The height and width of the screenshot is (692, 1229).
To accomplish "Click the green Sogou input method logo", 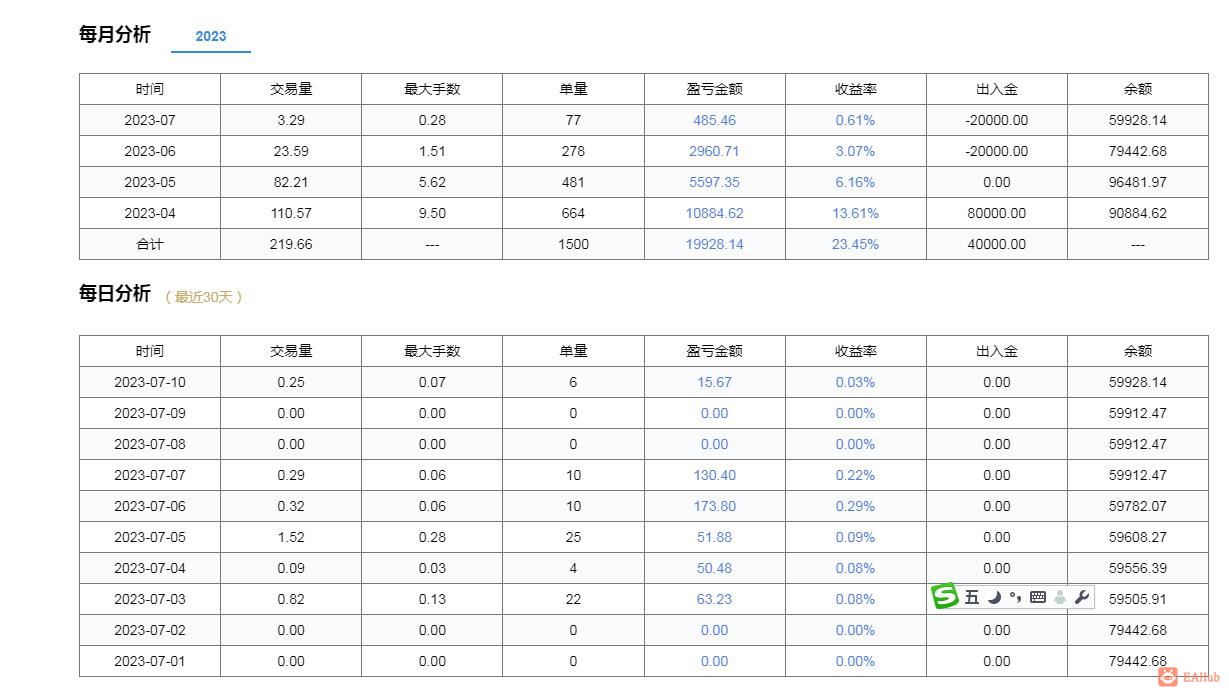I will click(944, 597).
